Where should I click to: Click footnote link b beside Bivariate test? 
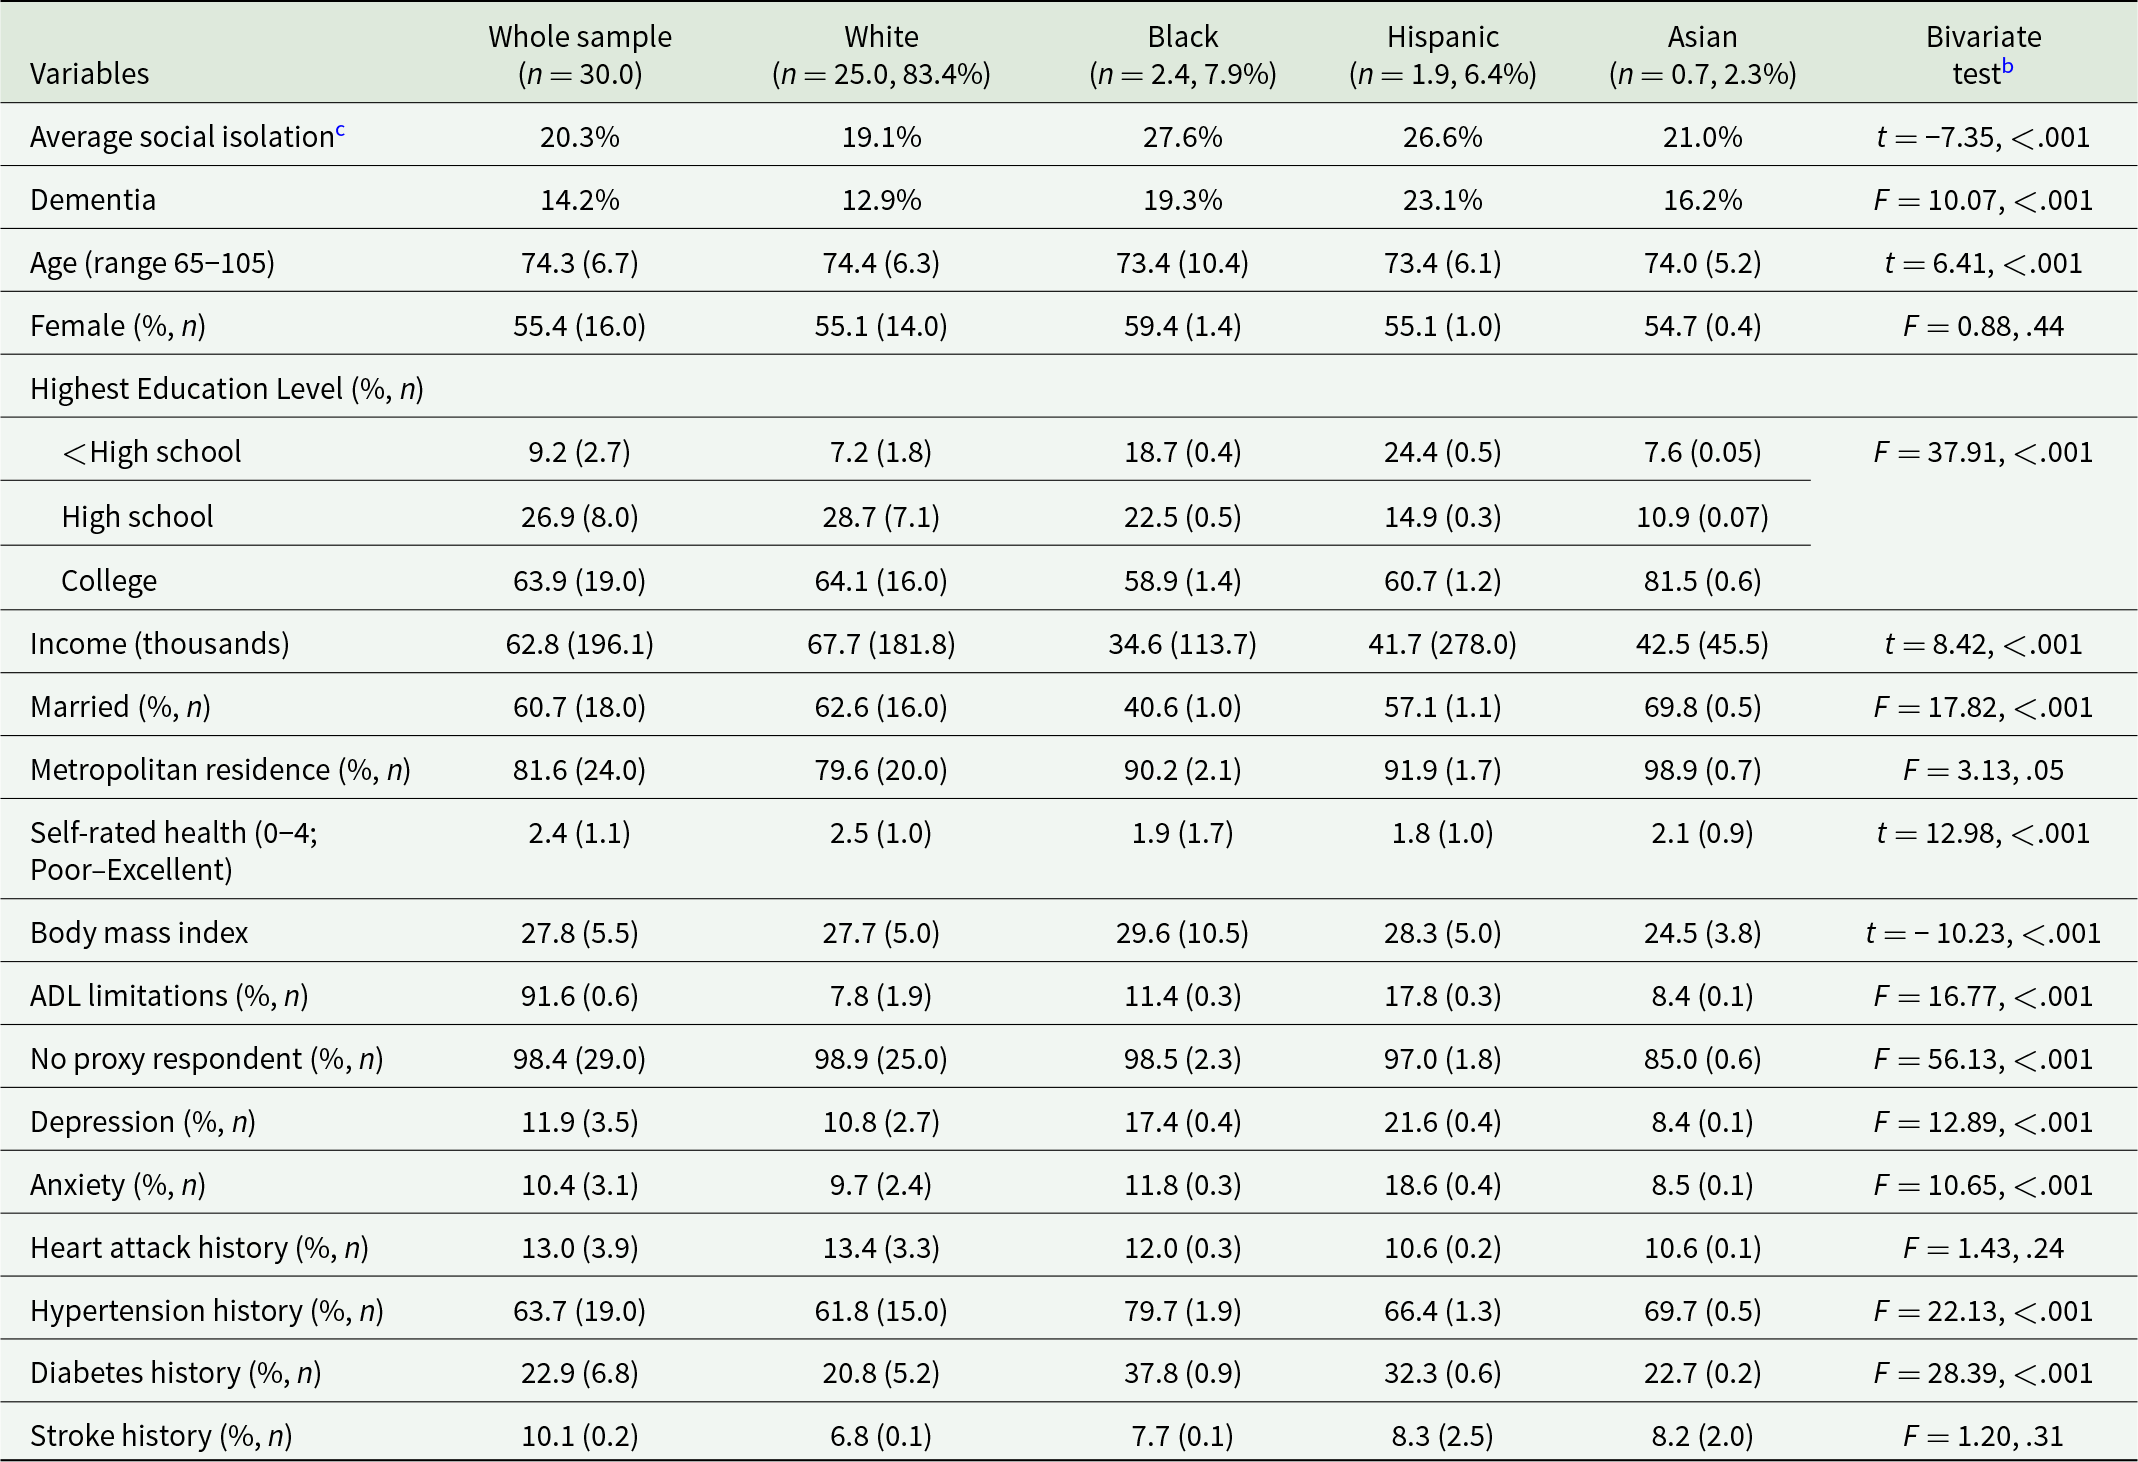coord(2007,67)
